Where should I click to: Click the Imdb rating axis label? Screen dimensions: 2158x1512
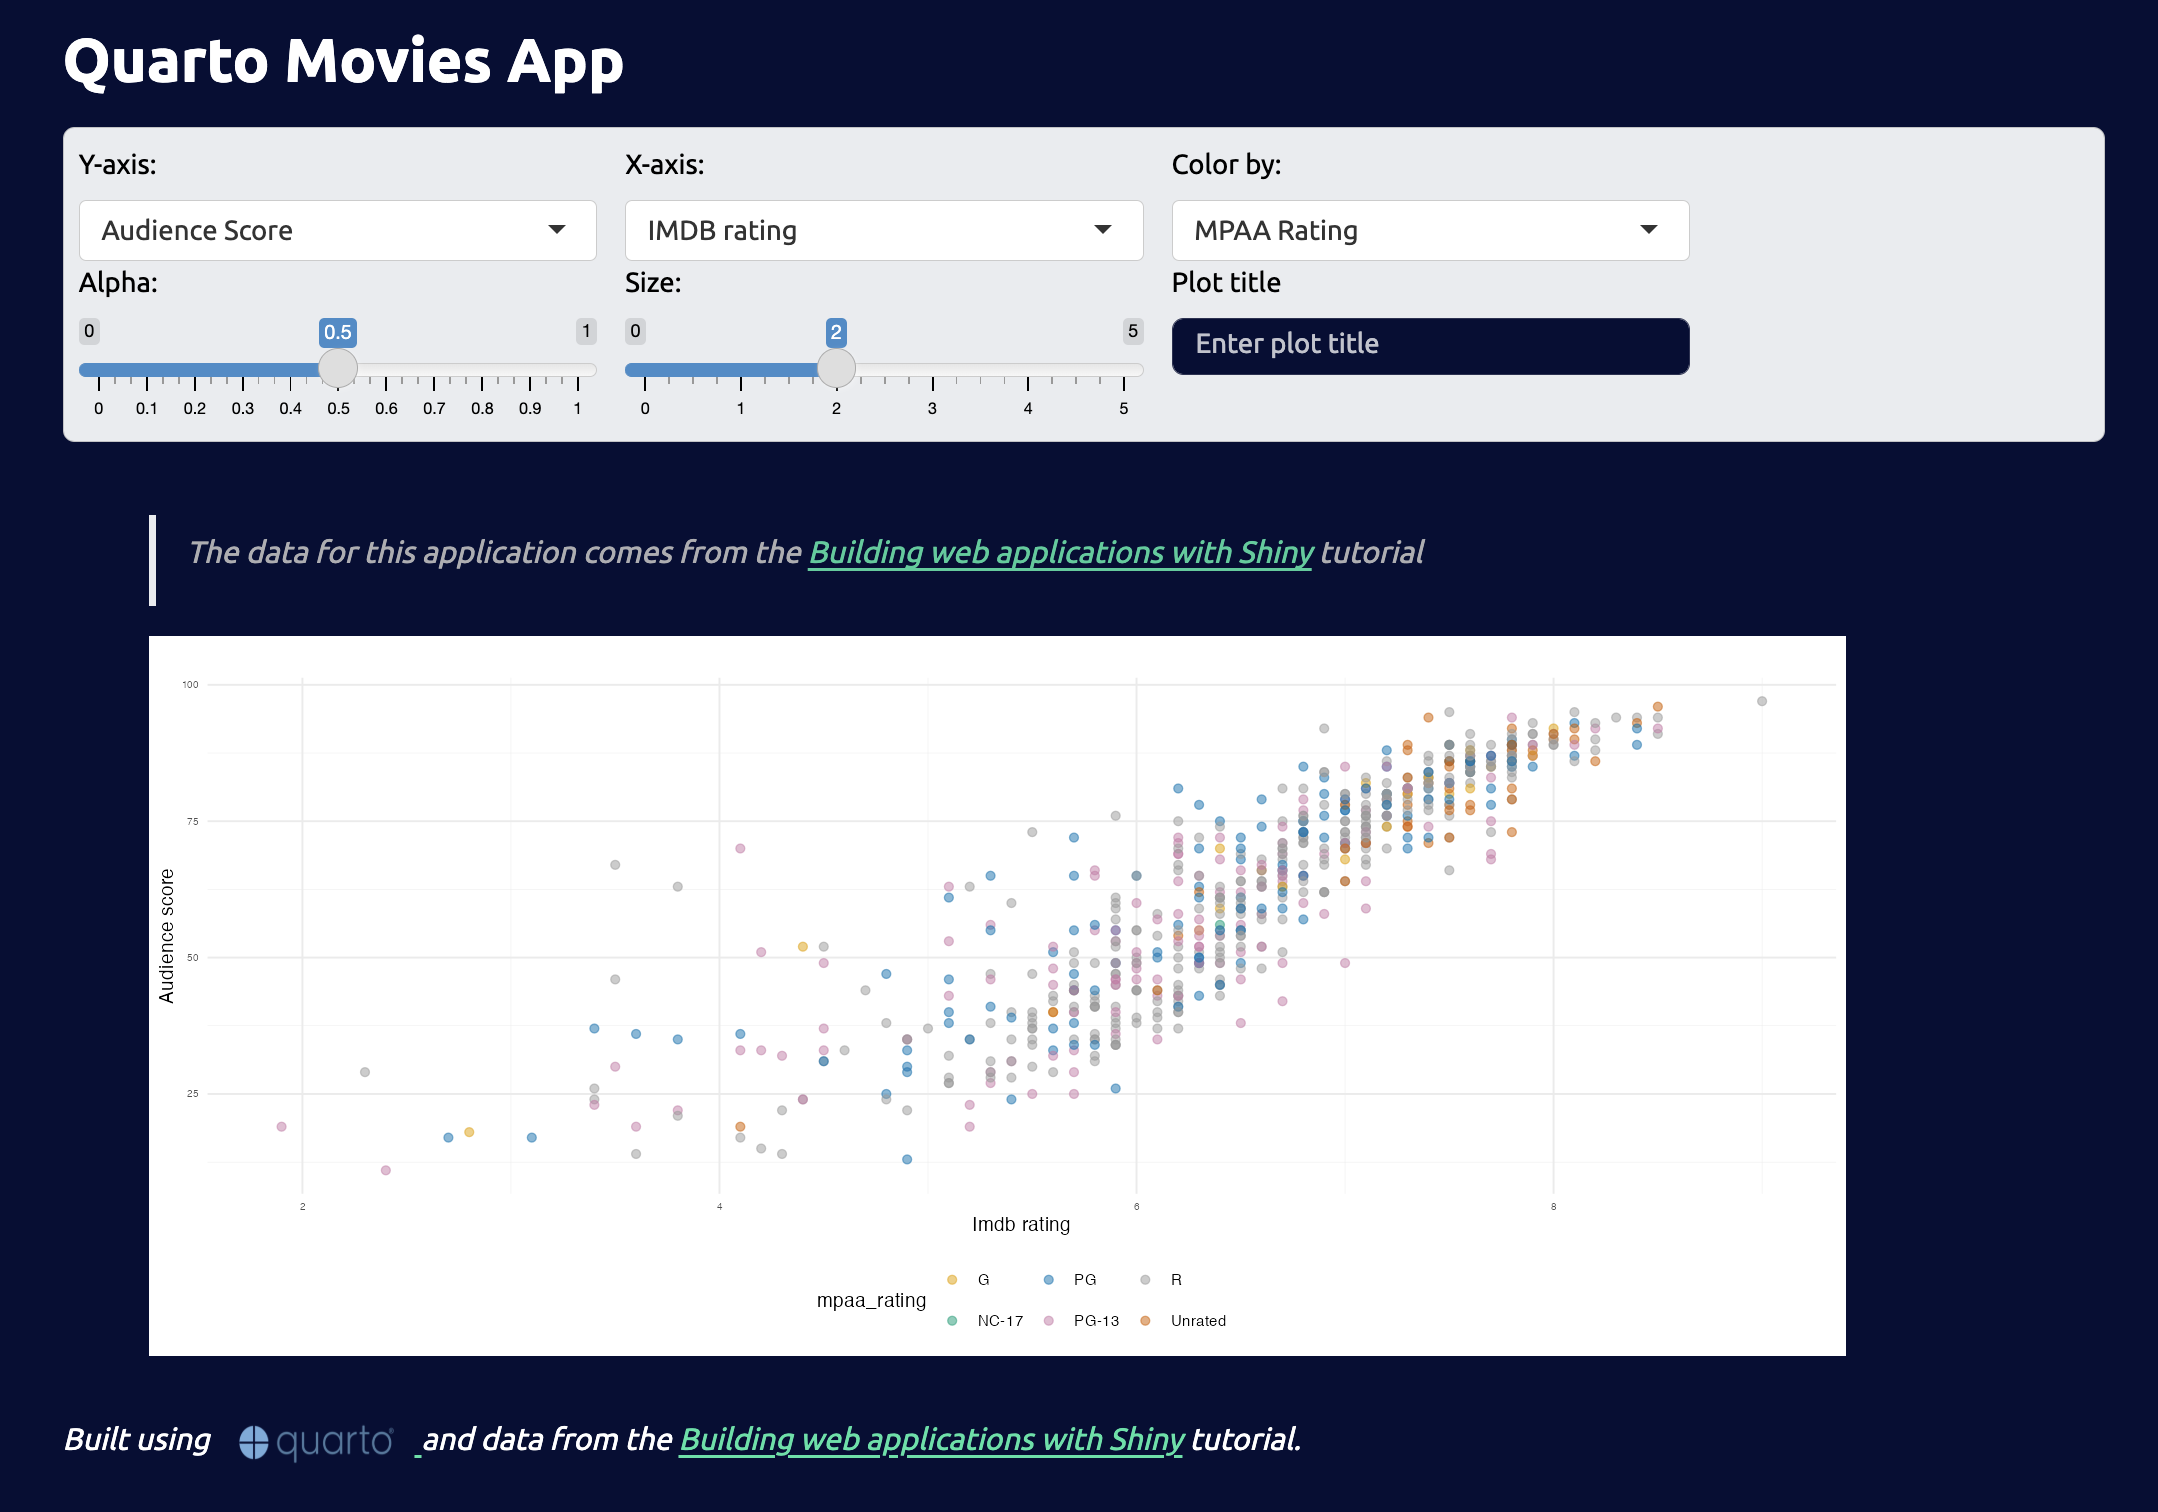click(1022, 1224)
